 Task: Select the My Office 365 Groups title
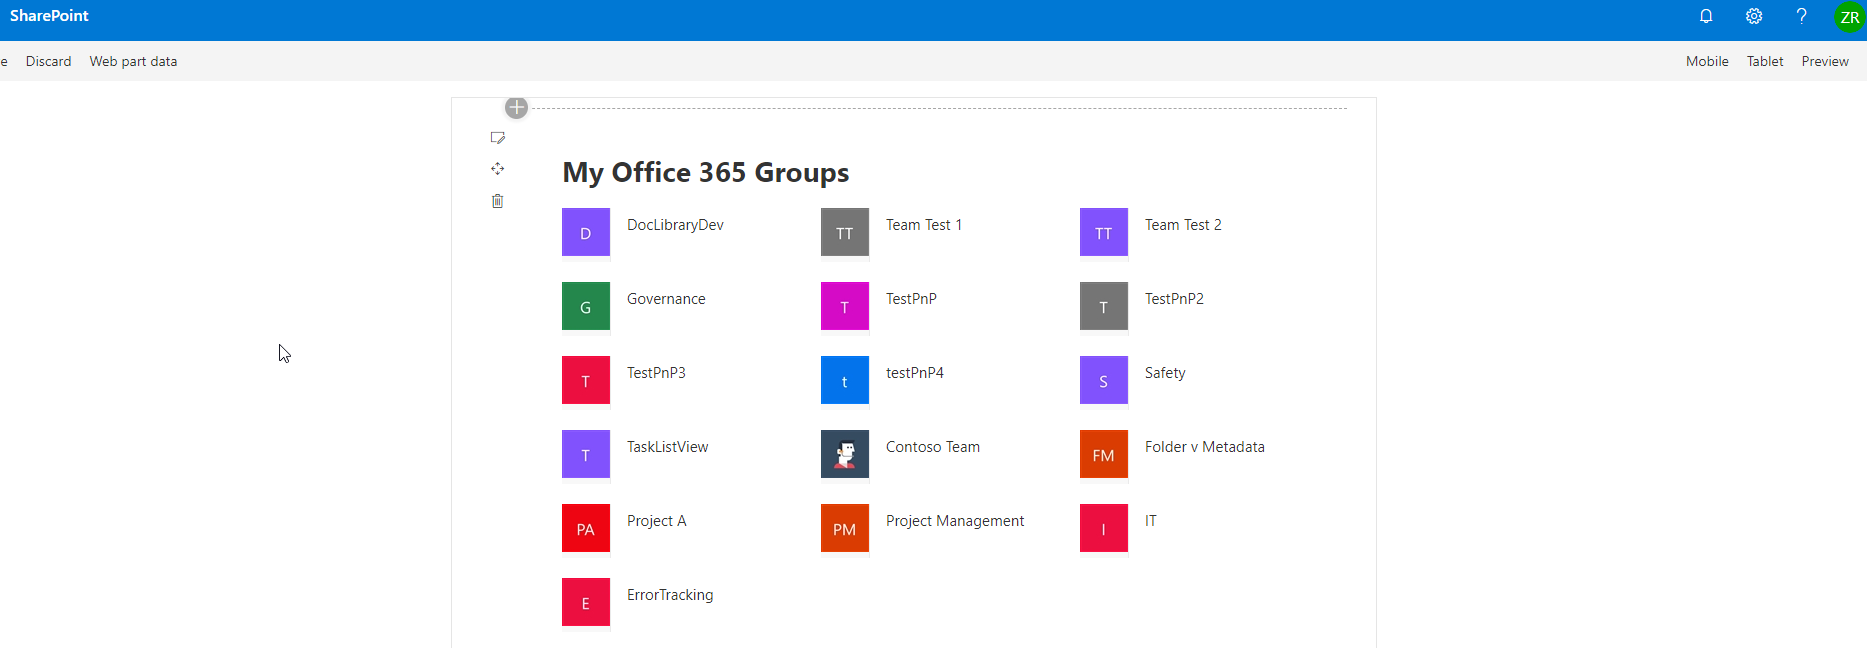click(706, 172)
